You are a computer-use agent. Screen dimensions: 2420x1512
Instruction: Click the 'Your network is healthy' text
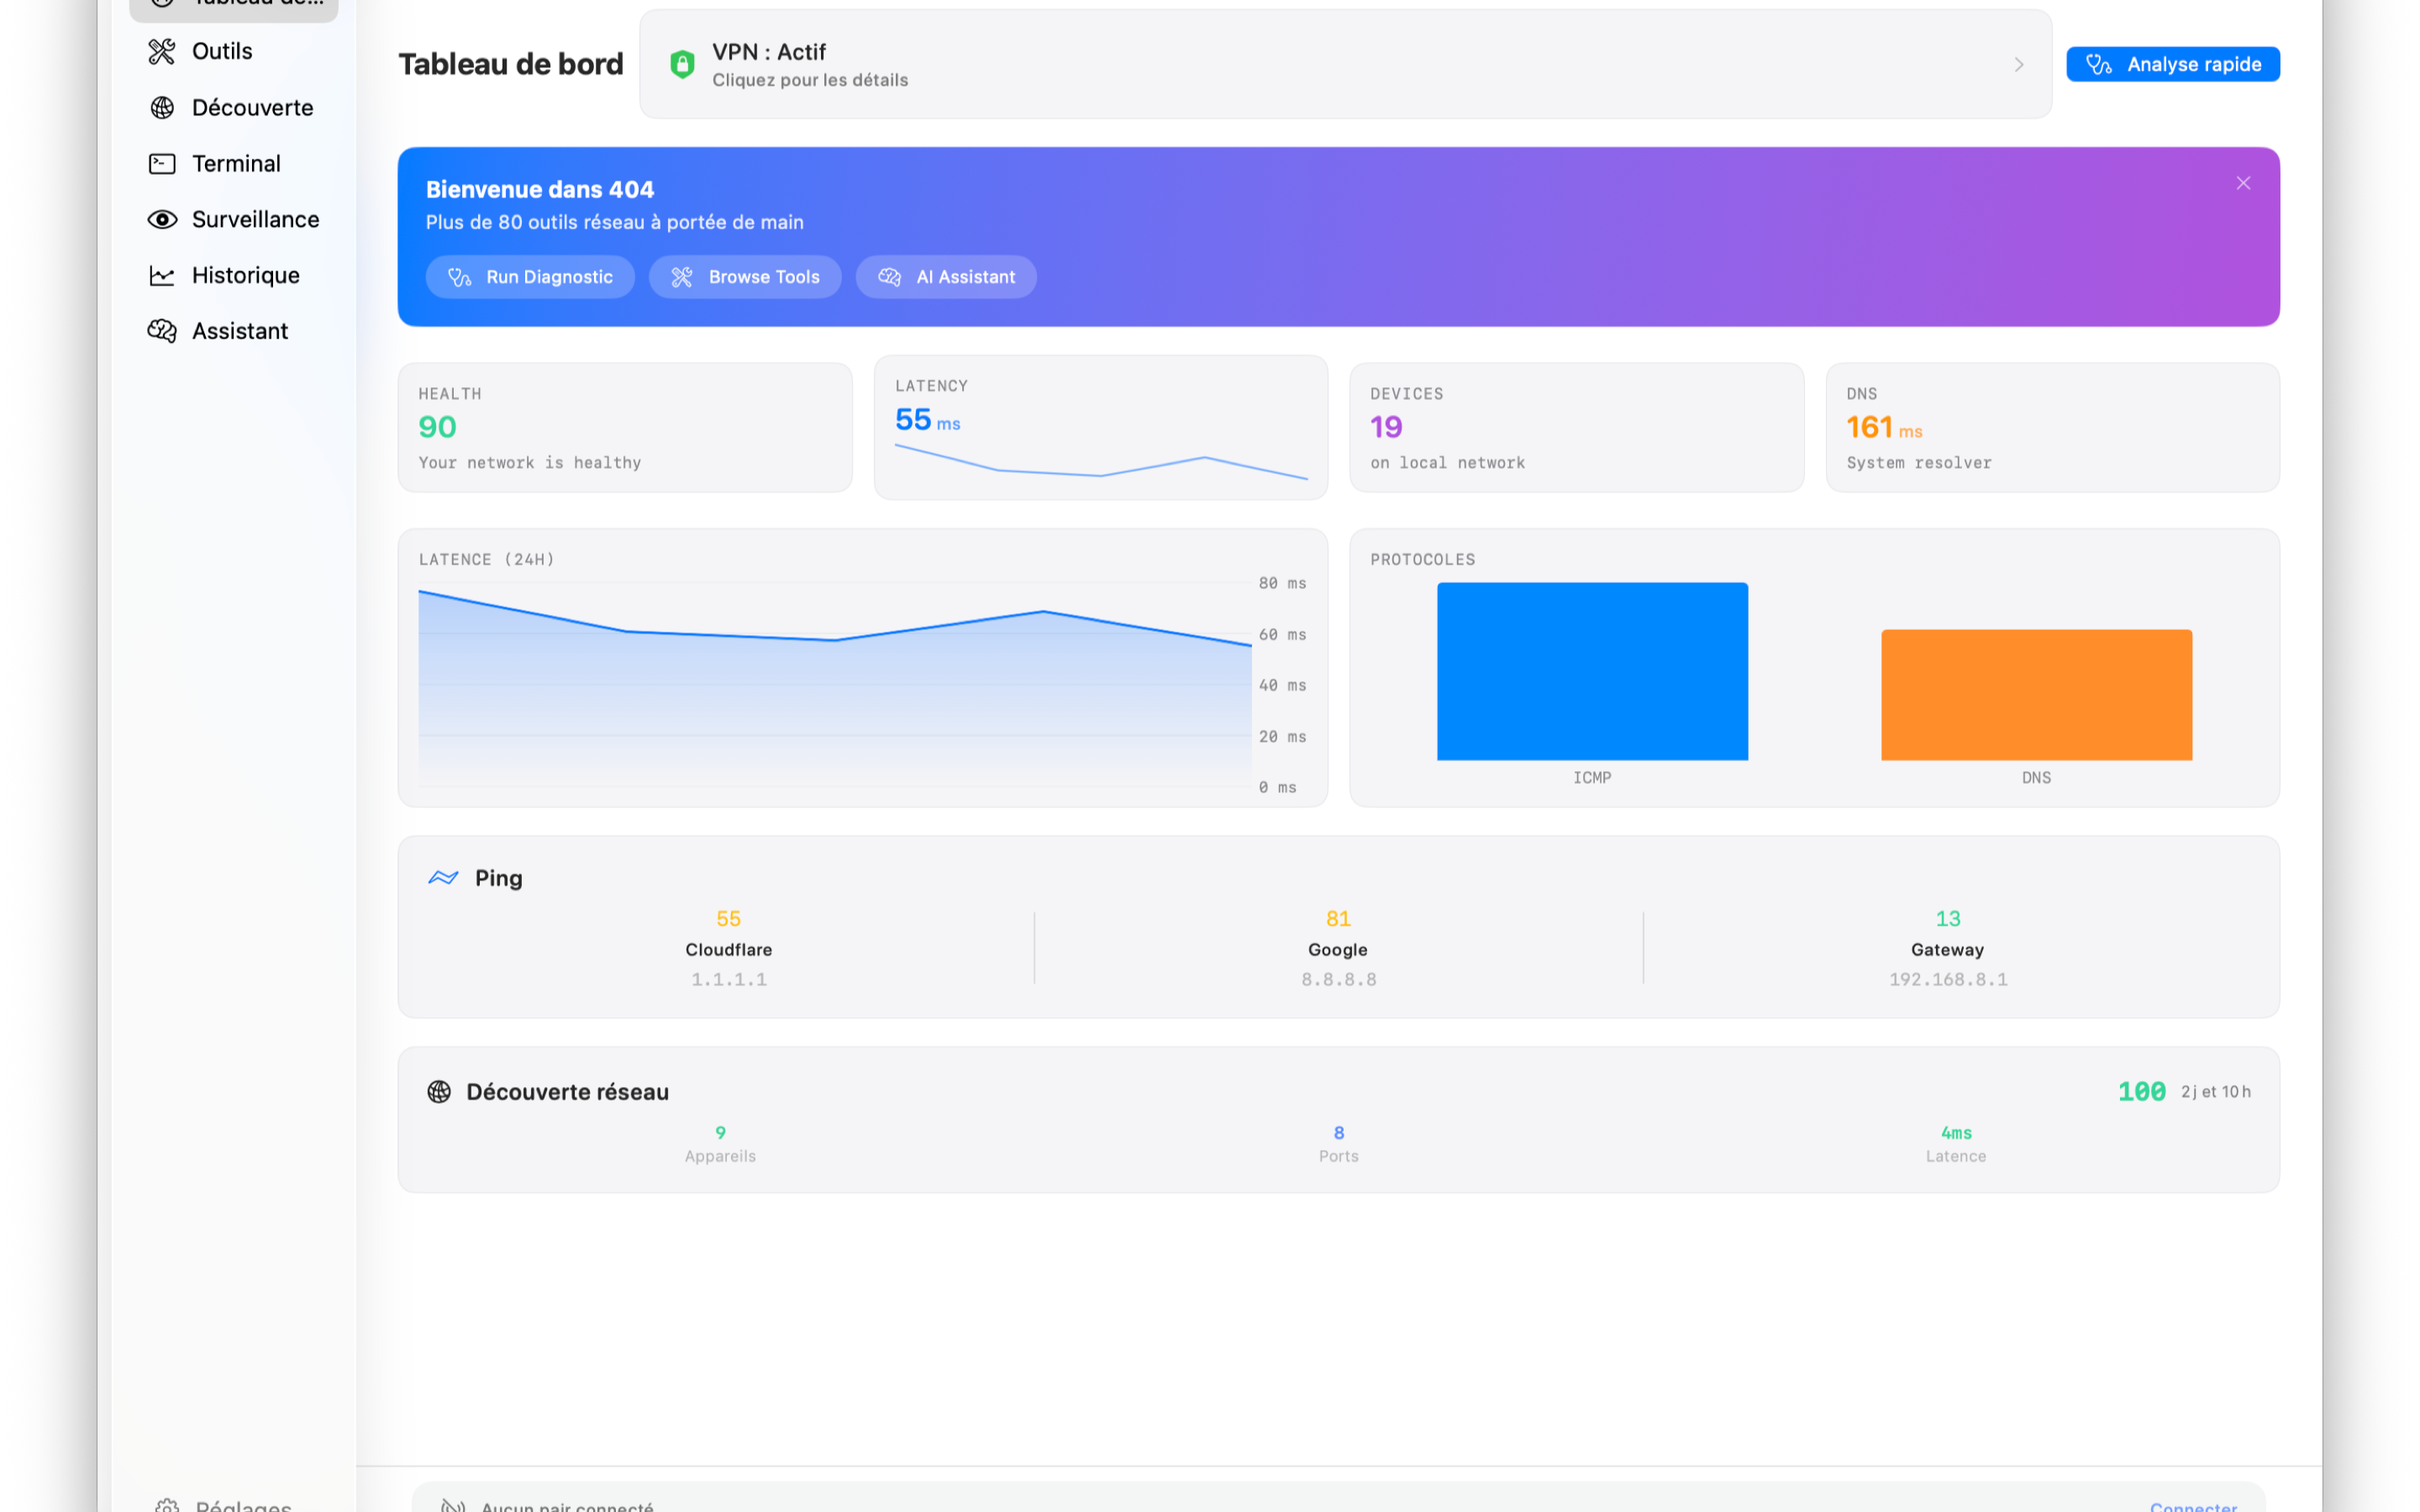click(x=530, y=462)
